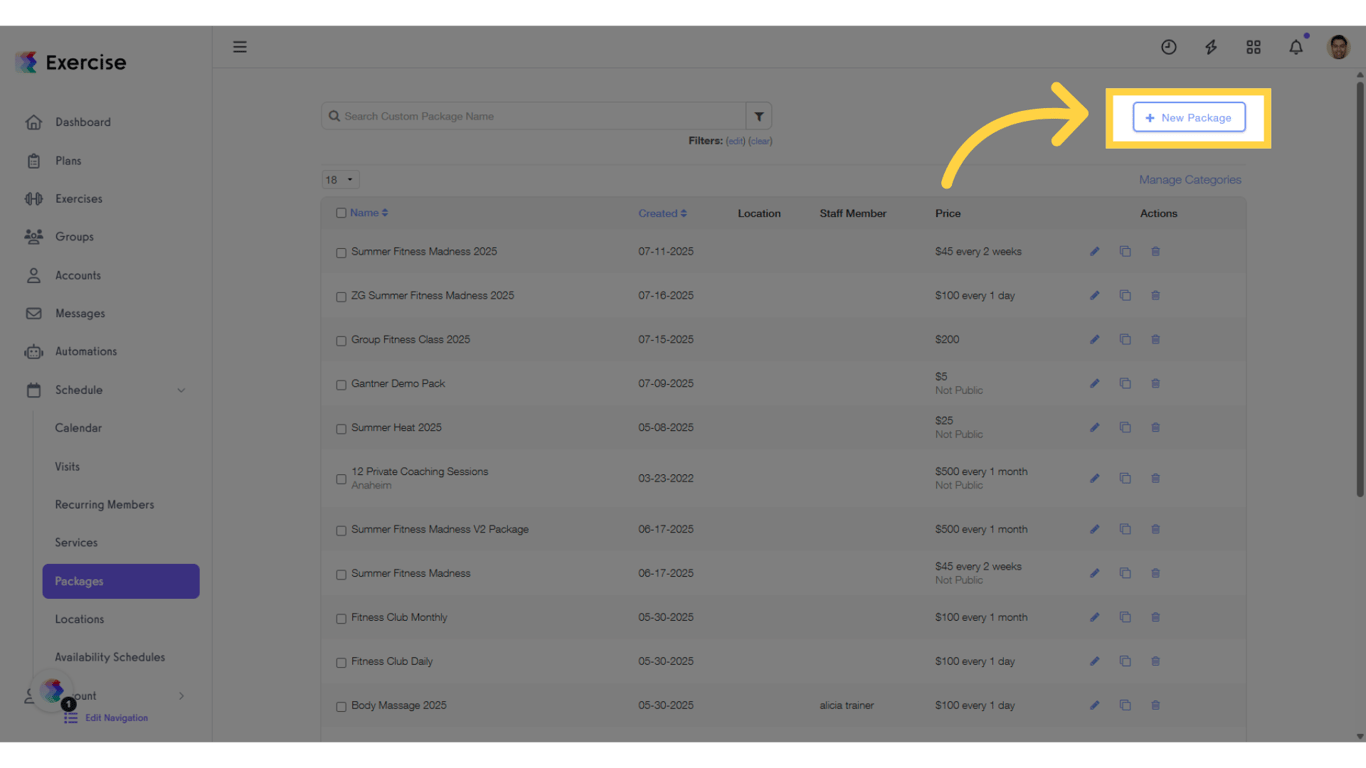Click the clock history icon in the header
1366x768 pixels.
(1168, 46)
